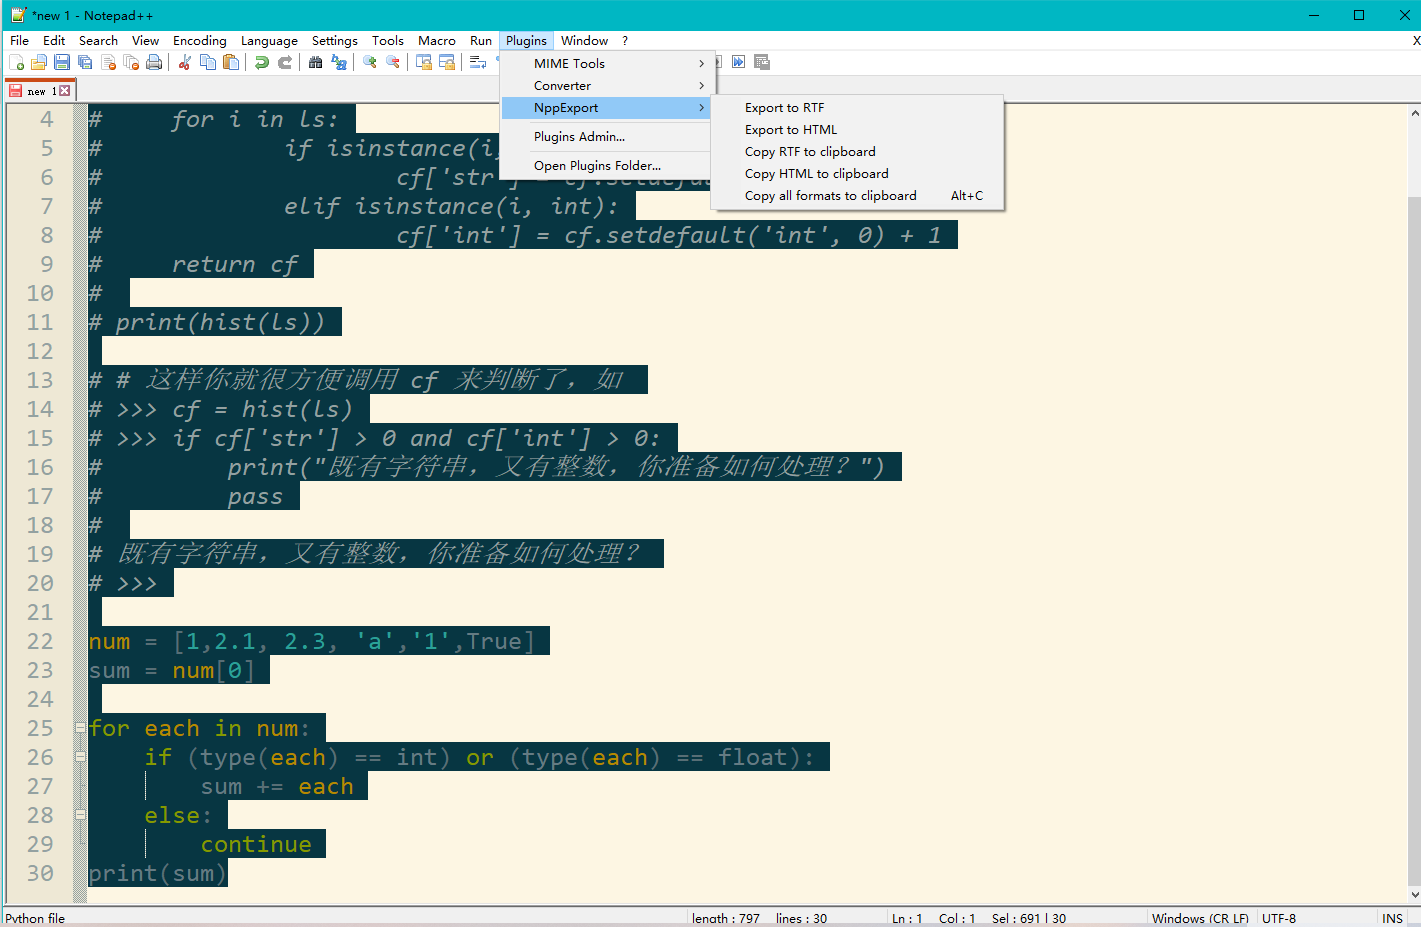This screenshot has width=1421, height=927.
Task: Create a new file with toolbar icon
Action: coord(16,62)
